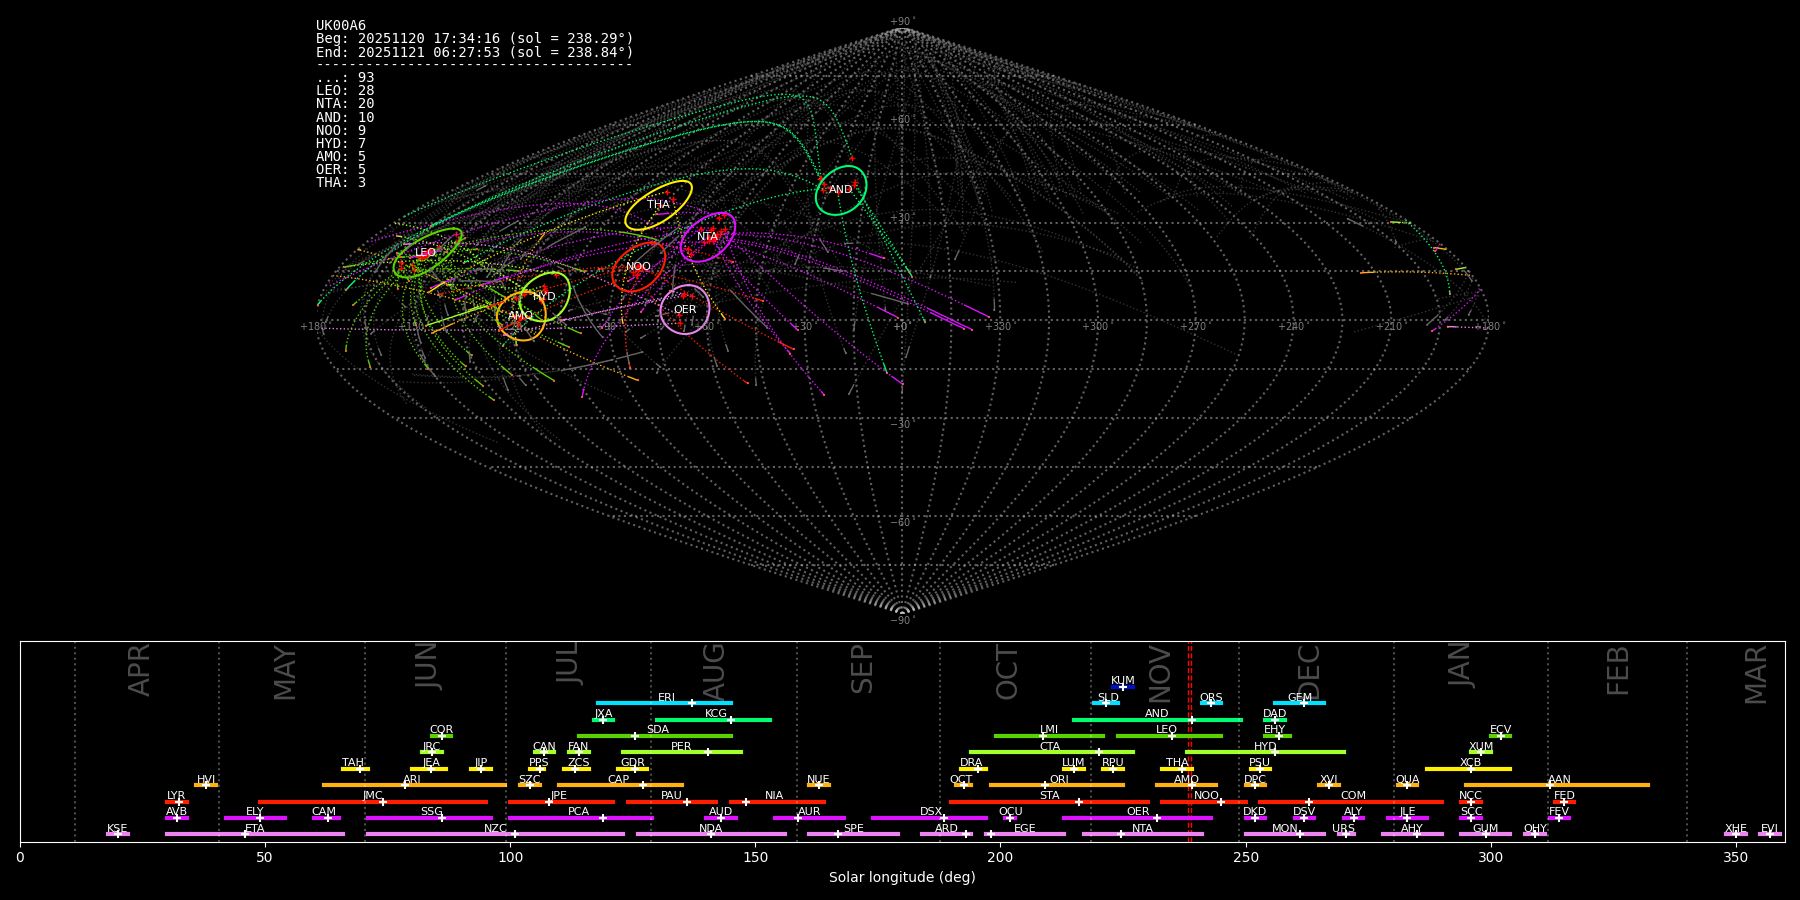The image size is (1800, 900).
Task: Click the Solar longitude (deg) axis label
Action: coord(902,878)
